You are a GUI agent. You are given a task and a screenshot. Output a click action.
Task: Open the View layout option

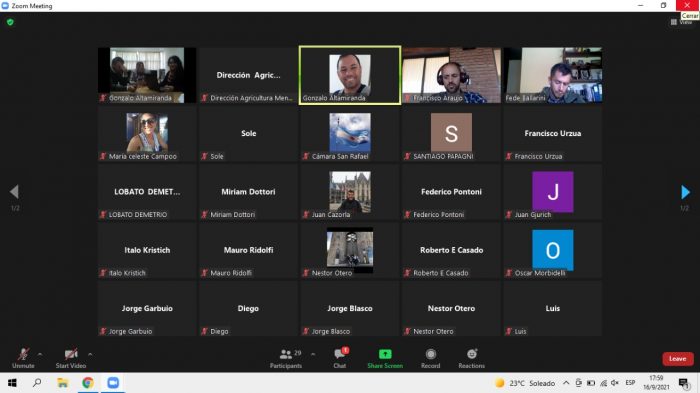tap(681, 22)
